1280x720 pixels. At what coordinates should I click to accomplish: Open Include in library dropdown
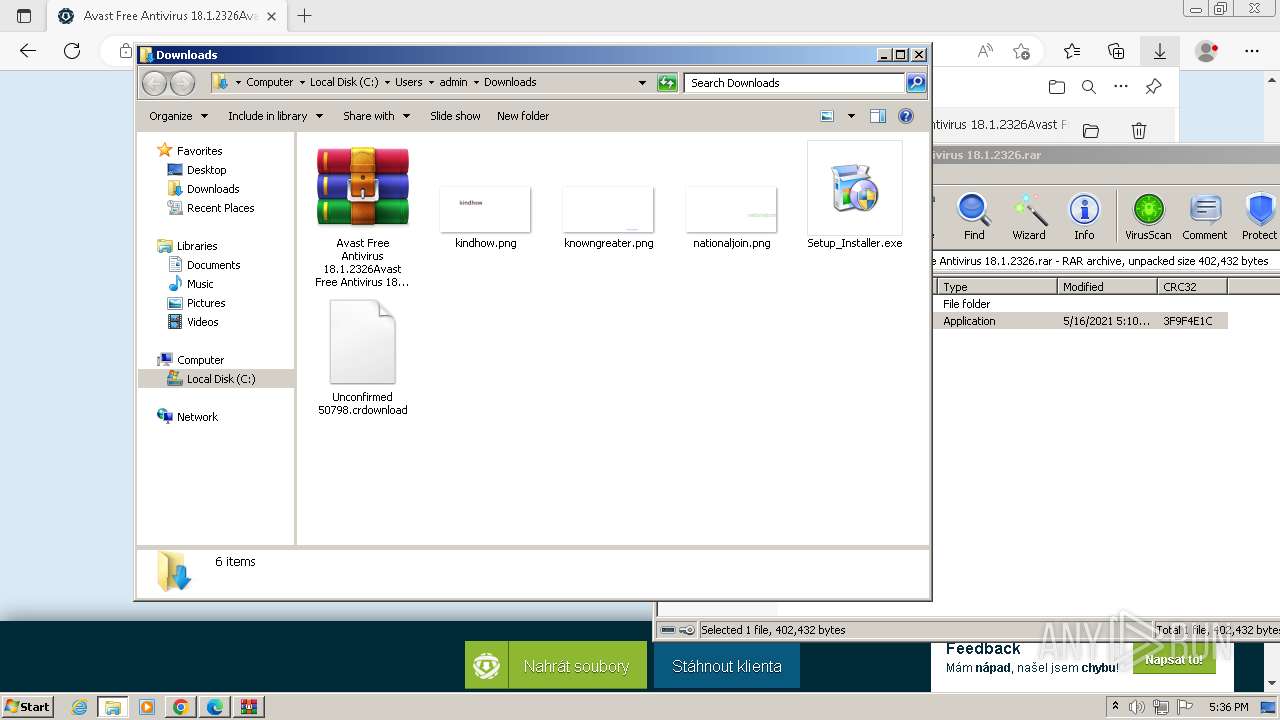275,116
